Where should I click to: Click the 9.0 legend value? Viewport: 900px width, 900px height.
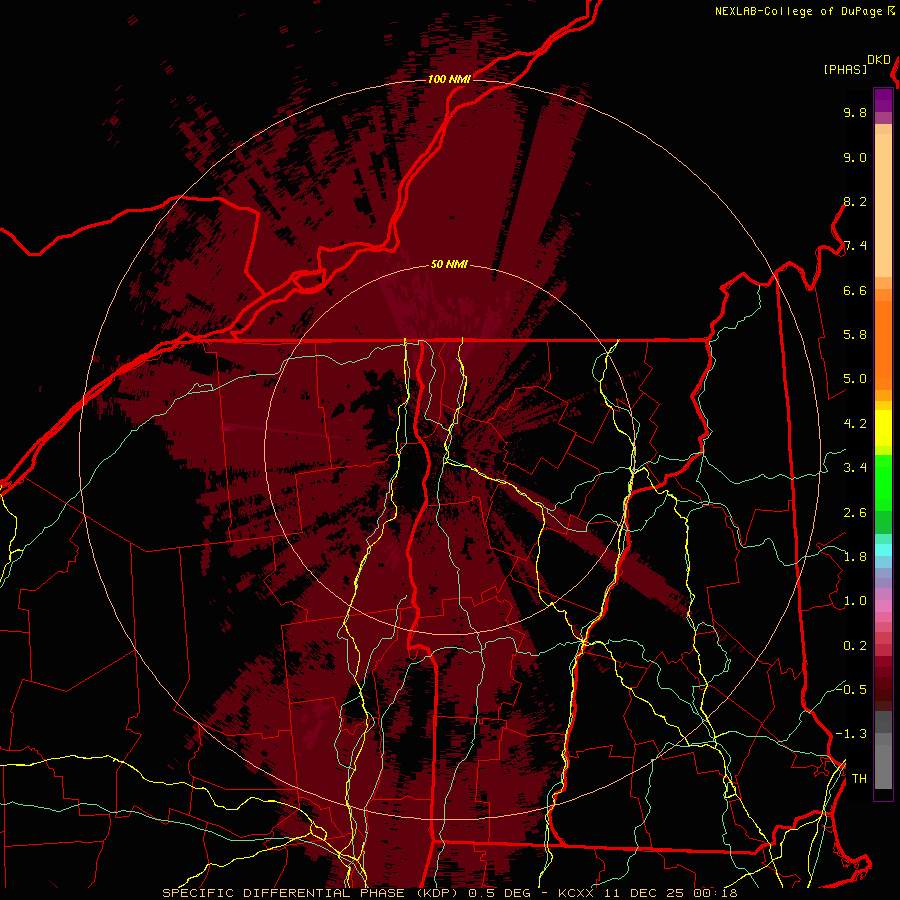coord(855,157)
